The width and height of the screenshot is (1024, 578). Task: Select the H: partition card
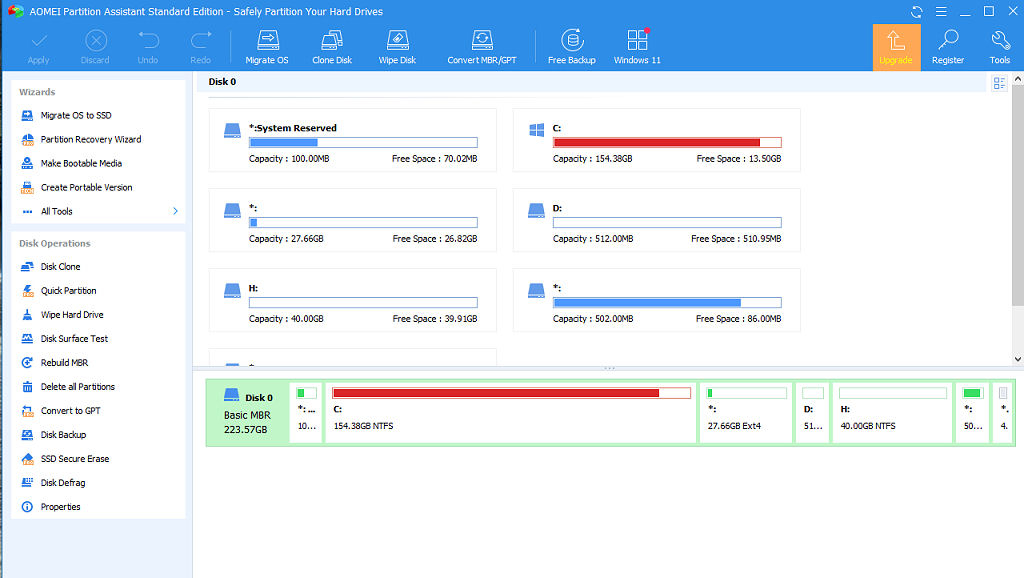pos(353,300)
